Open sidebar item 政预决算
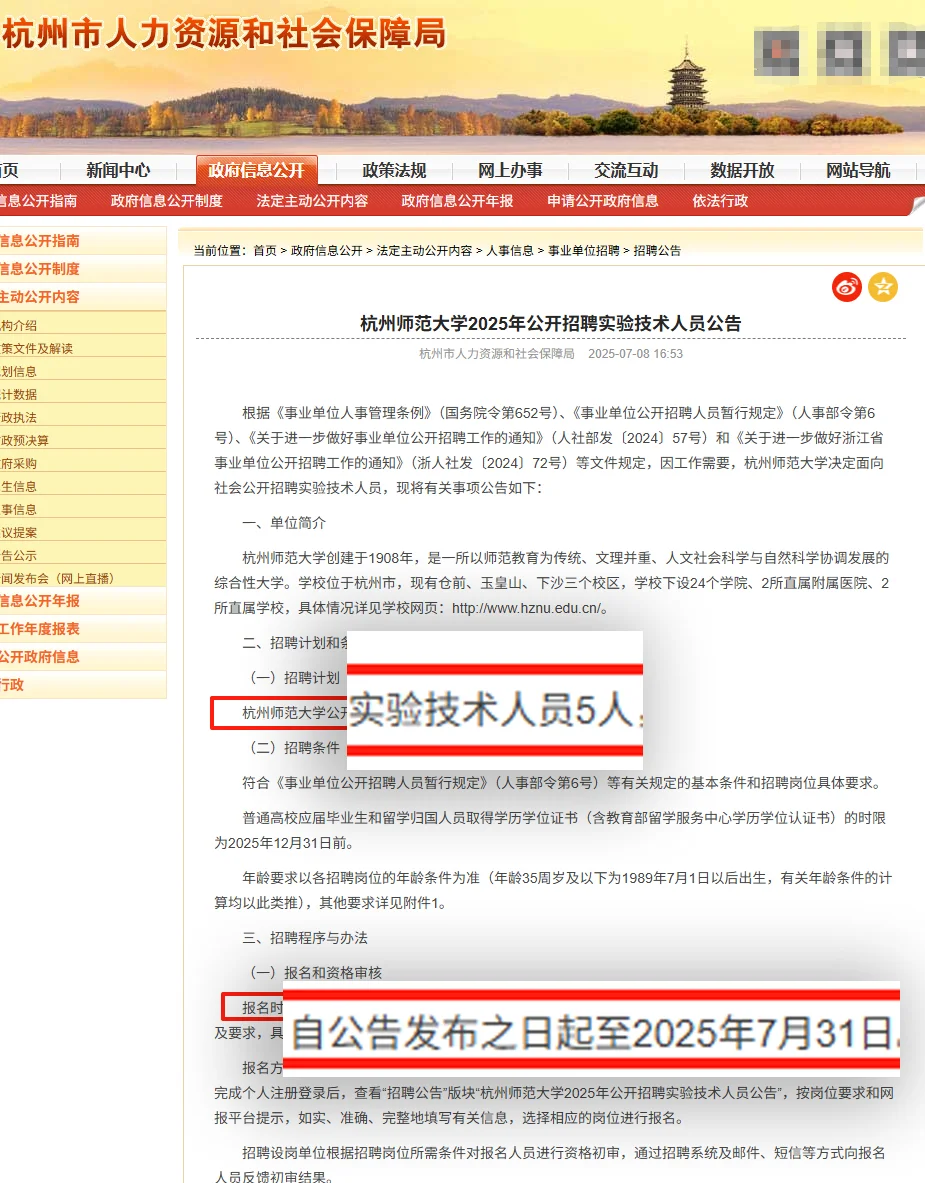This screenshot has height=1183, width=925. 25,441
